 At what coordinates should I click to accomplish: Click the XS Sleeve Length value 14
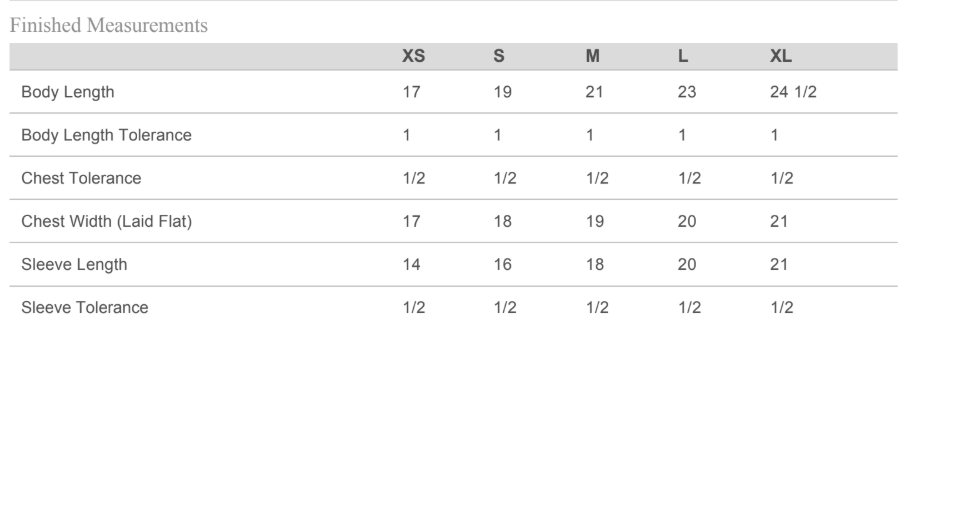coord(411,265)
